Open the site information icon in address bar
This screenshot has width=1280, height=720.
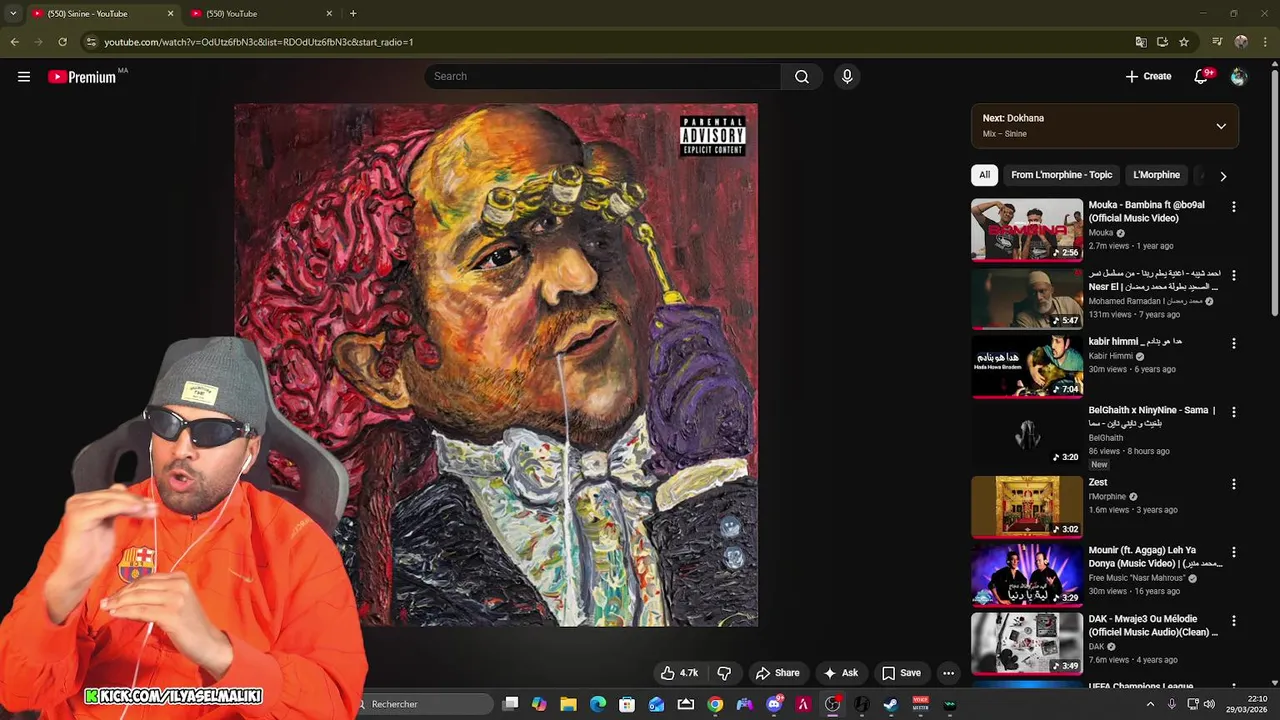point(91,42)
